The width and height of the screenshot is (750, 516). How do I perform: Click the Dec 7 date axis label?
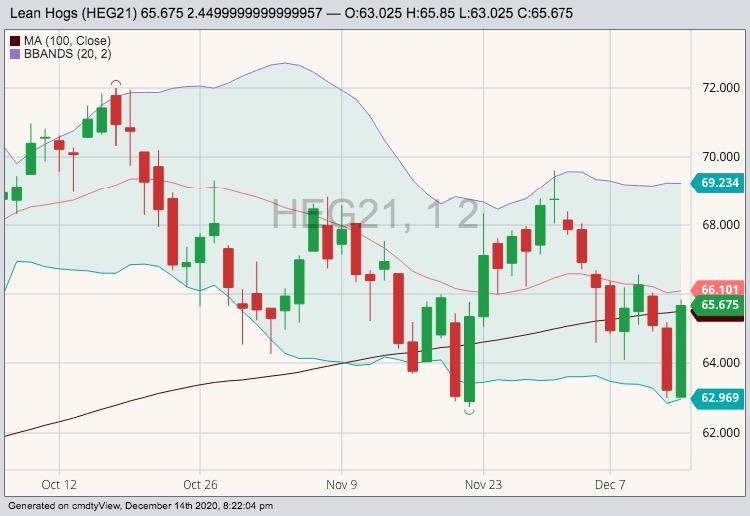click(610, 484)
